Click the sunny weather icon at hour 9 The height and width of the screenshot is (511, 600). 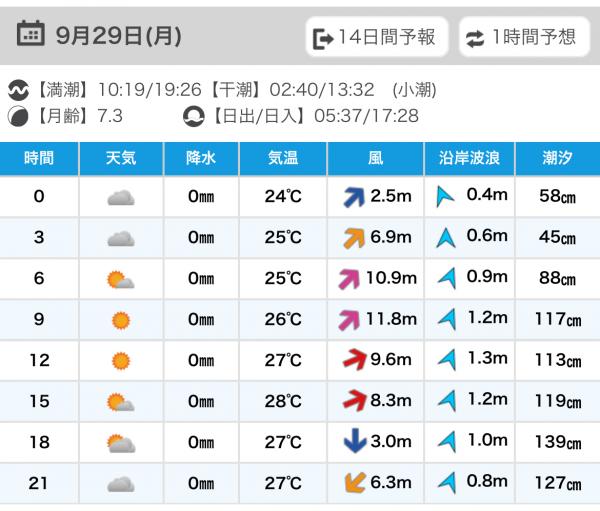[x=120, y=320]
